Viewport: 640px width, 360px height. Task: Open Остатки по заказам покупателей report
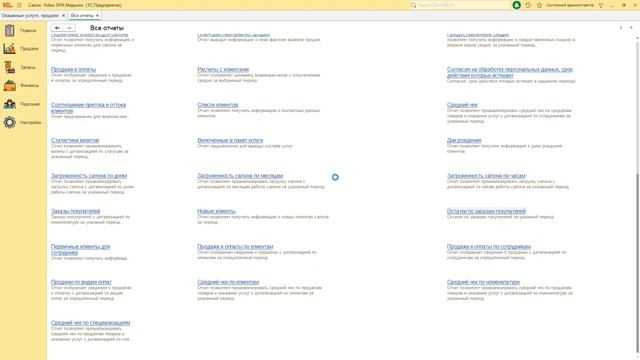(486, 211)
